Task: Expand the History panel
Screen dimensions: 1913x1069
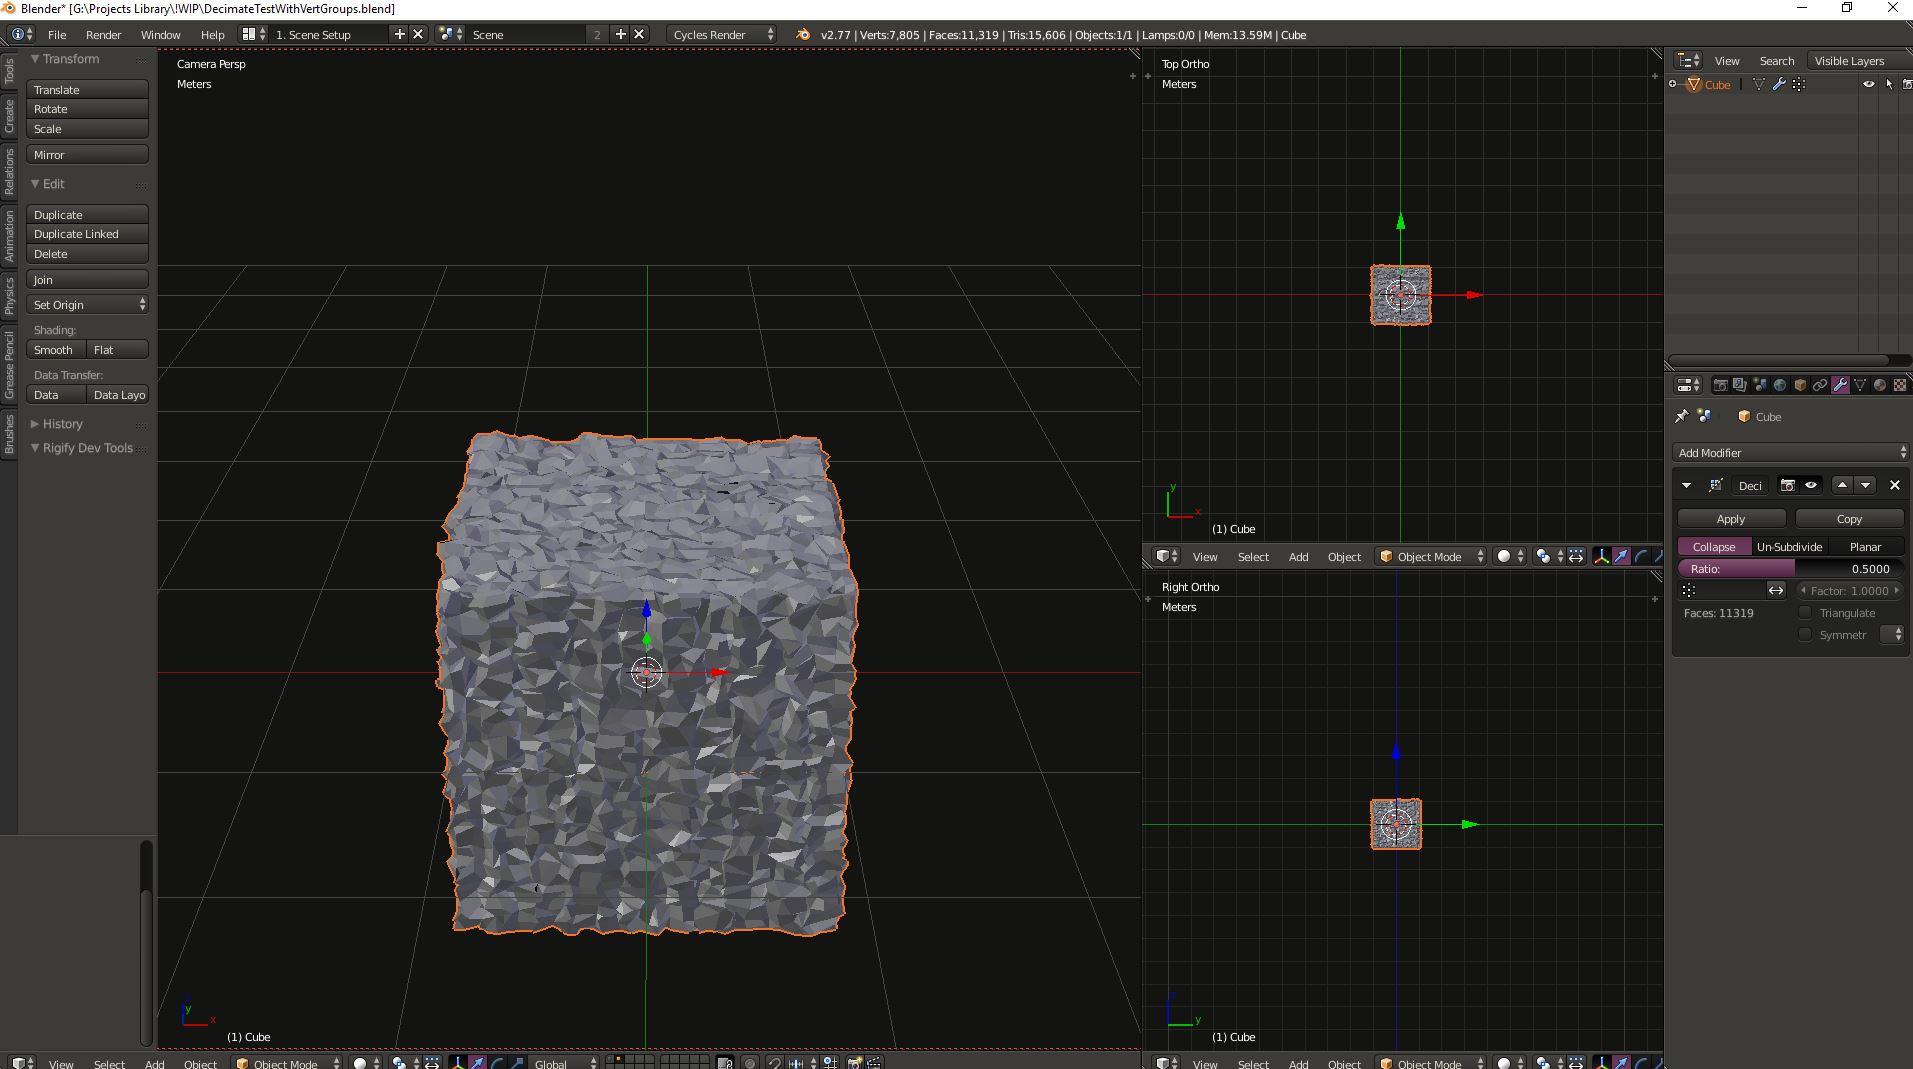Action: (x=62, y=424)
